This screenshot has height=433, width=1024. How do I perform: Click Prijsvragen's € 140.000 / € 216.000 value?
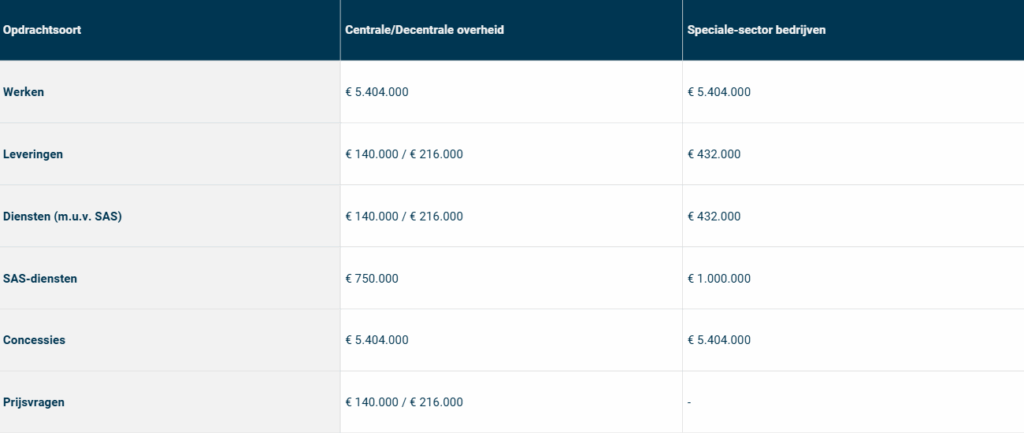pyautogui.click(x=404, y=402)
